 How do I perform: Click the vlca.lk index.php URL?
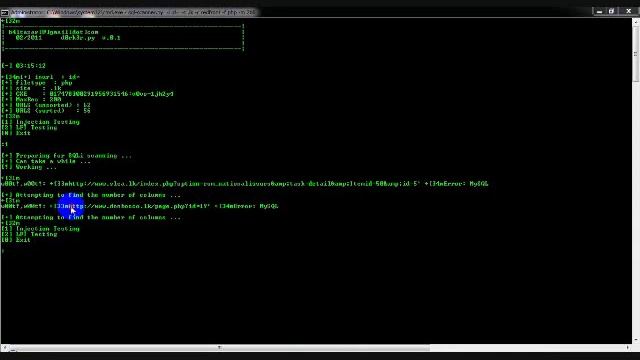[x=243, y=184]
